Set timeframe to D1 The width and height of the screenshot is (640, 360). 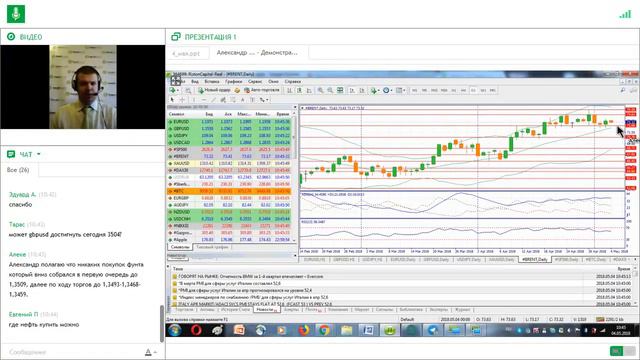tap(473, 90)
